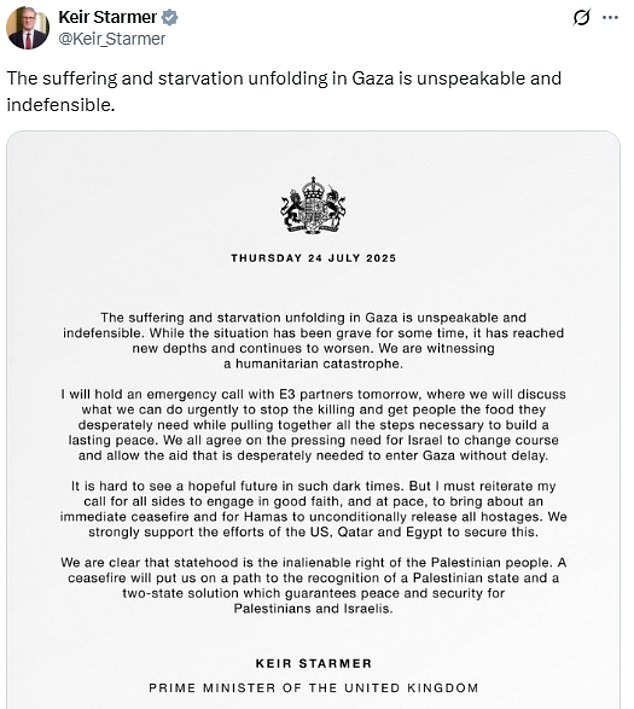Click the "a humanitarian catastrophe." line
The height and width of the screenshot is (709, 634).
pos(313,364)
